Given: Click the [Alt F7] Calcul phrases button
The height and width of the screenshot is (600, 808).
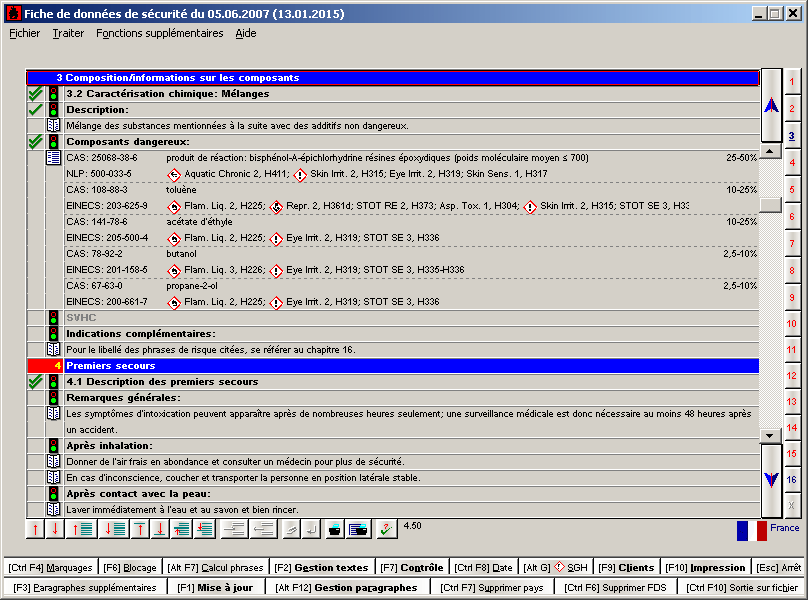Looking at the screenshot, I should pyautogui.click(x=215, y=568).
